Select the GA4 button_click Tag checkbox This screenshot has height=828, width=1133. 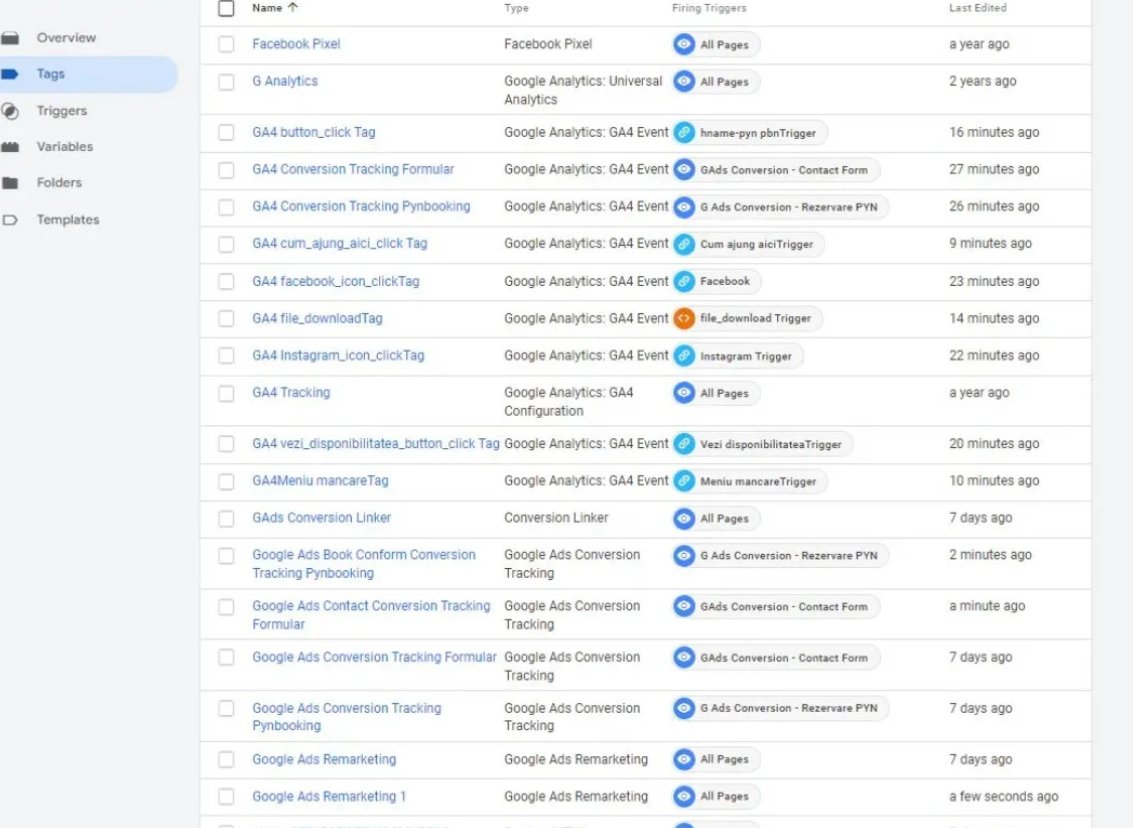click(x=226, y=132)
